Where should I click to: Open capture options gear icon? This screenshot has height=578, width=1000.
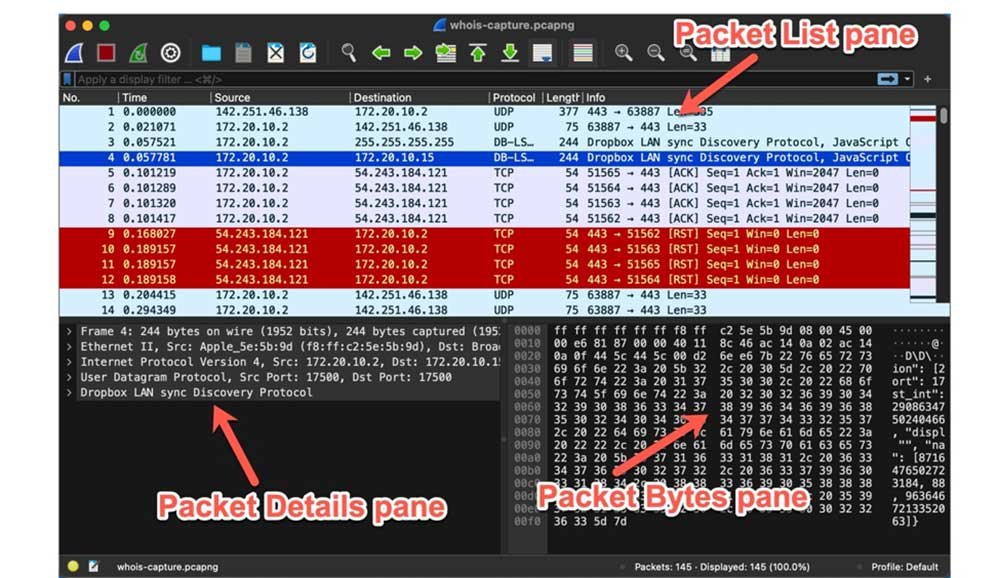tap(170, 53)
